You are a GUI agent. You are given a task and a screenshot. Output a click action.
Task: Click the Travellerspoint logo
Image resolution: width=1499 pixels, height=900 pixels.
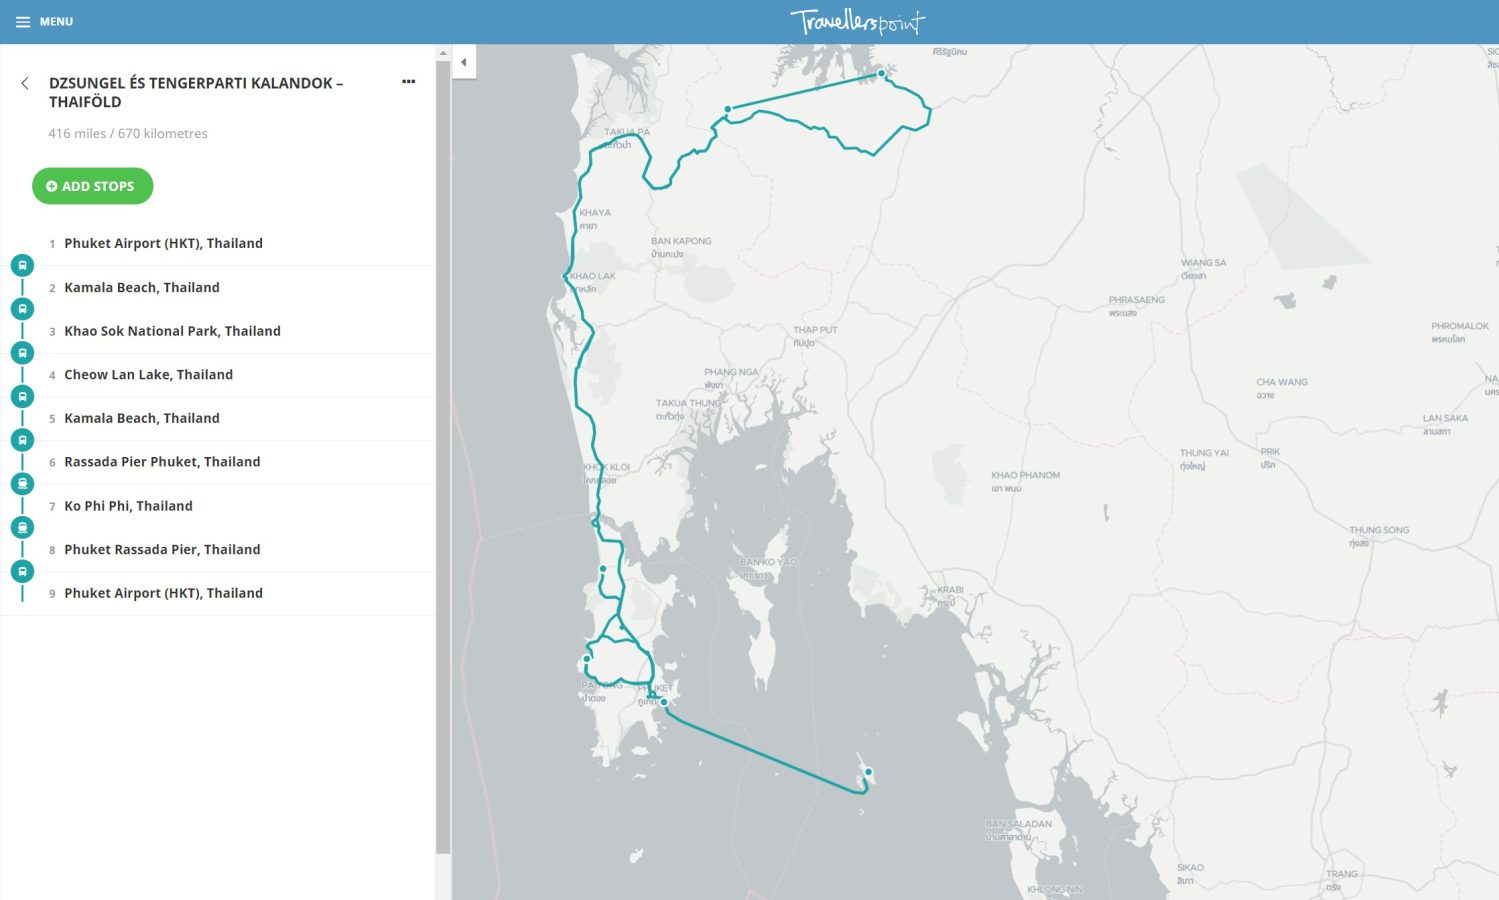(x=857, y=21)
